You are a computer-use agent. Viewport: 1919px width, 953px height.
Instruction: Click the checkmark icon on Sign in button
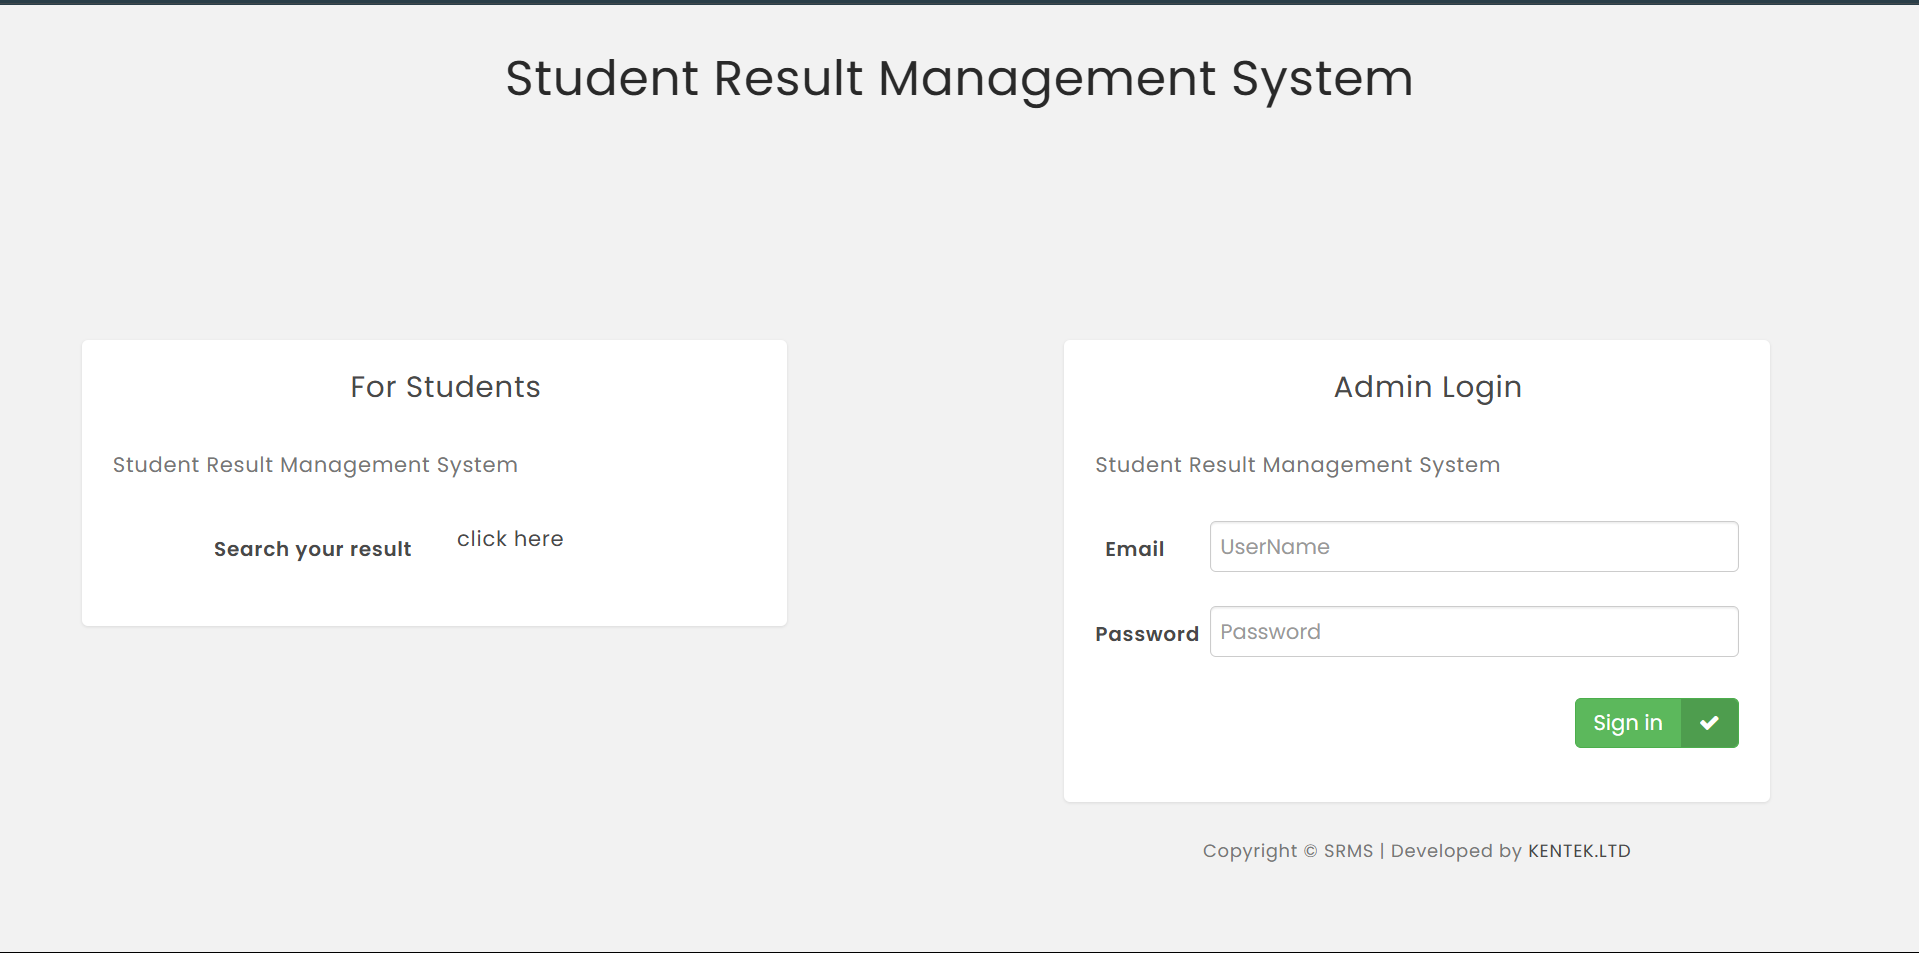click(x=1709, y=723)
